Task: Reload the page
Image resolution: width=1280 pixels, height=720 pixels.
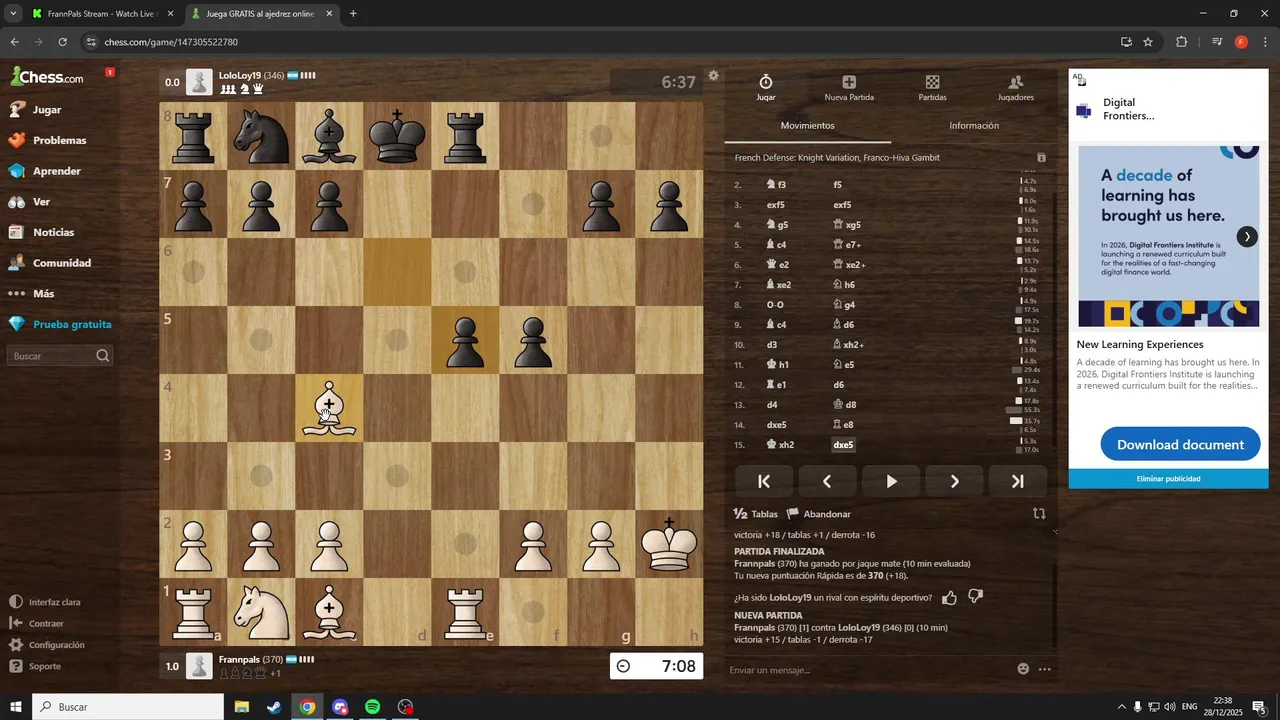Action: pyautogui.click(x=62, y=42)
